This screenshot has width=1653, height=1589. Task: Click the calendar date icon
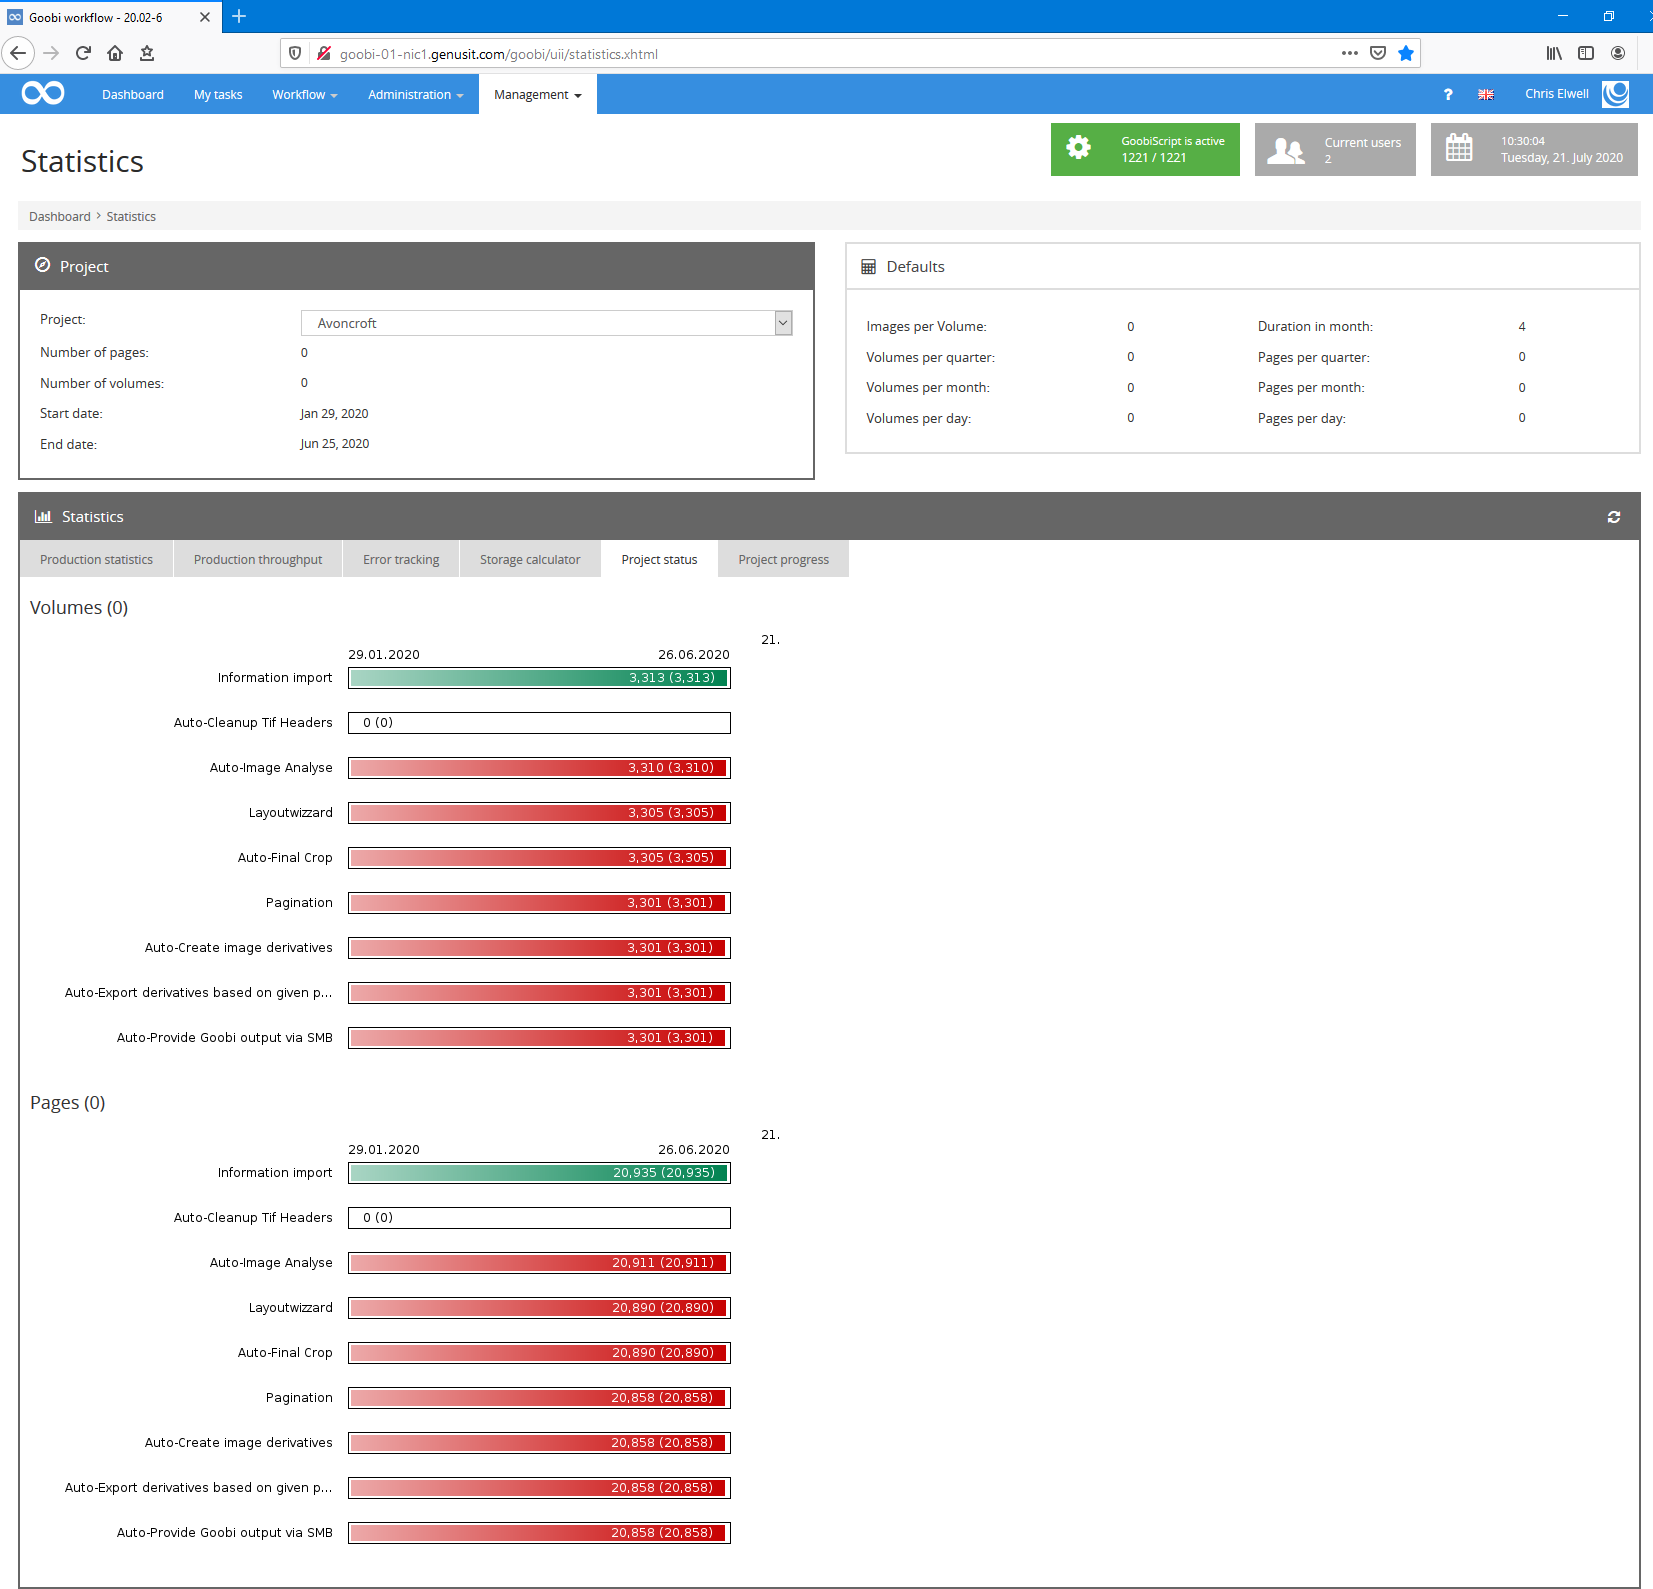(1459, 148)
